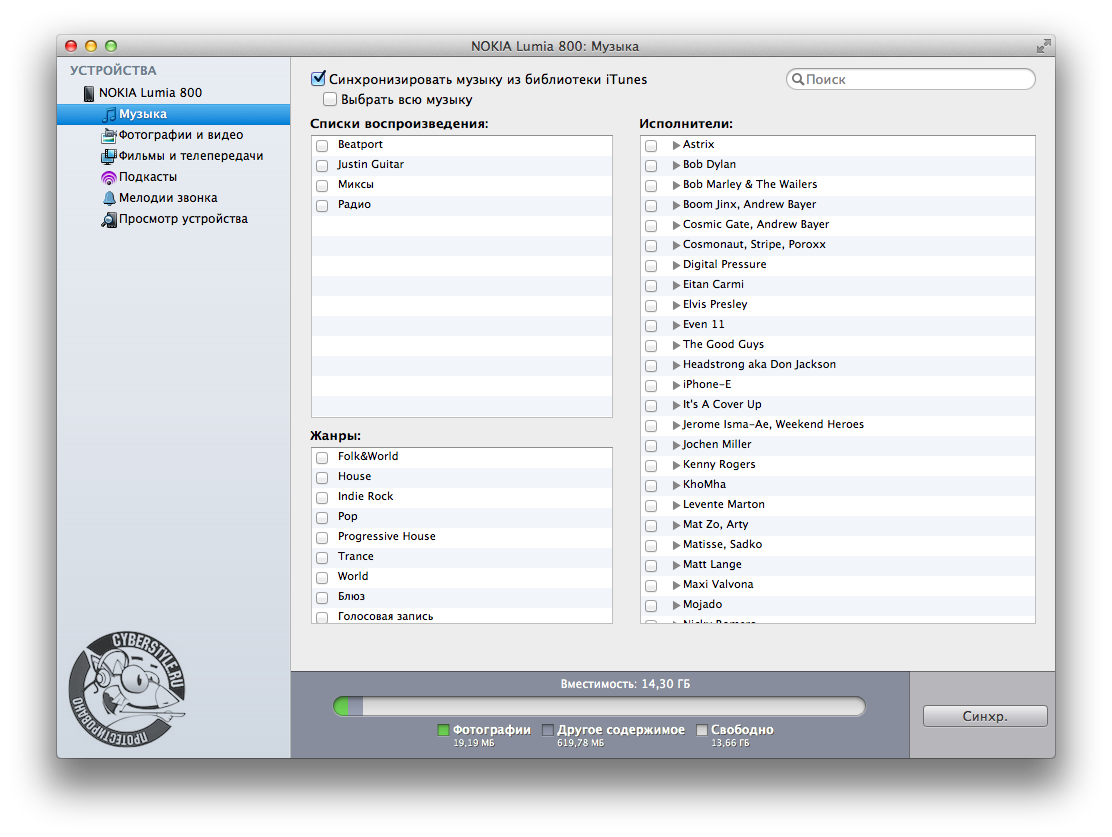1112x837 pixels.
Task: Expand Maxi Valvona disclosure triangle
Action: click(x=676, y=585)
